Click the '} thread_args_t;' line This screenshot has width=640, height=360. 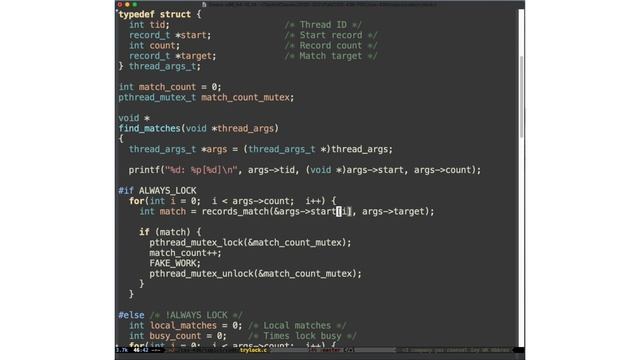(160, 66)
